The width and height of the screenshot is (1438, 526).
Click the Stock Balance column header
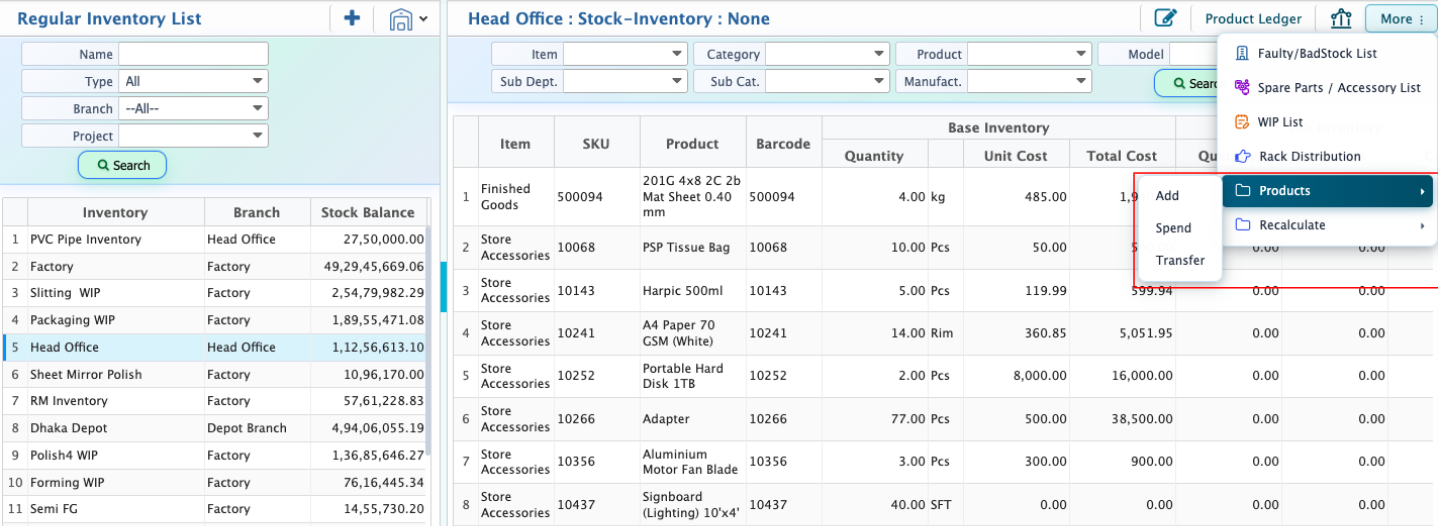[x=368, y=212]
